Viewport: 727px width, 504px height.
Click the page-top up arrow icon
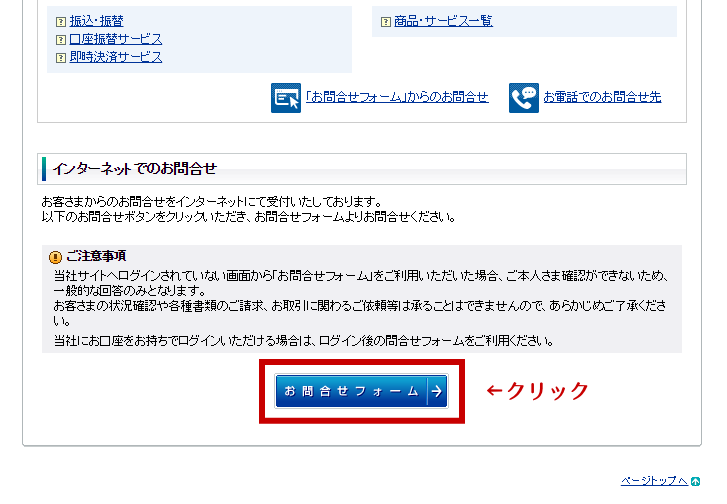coord(695,481)
